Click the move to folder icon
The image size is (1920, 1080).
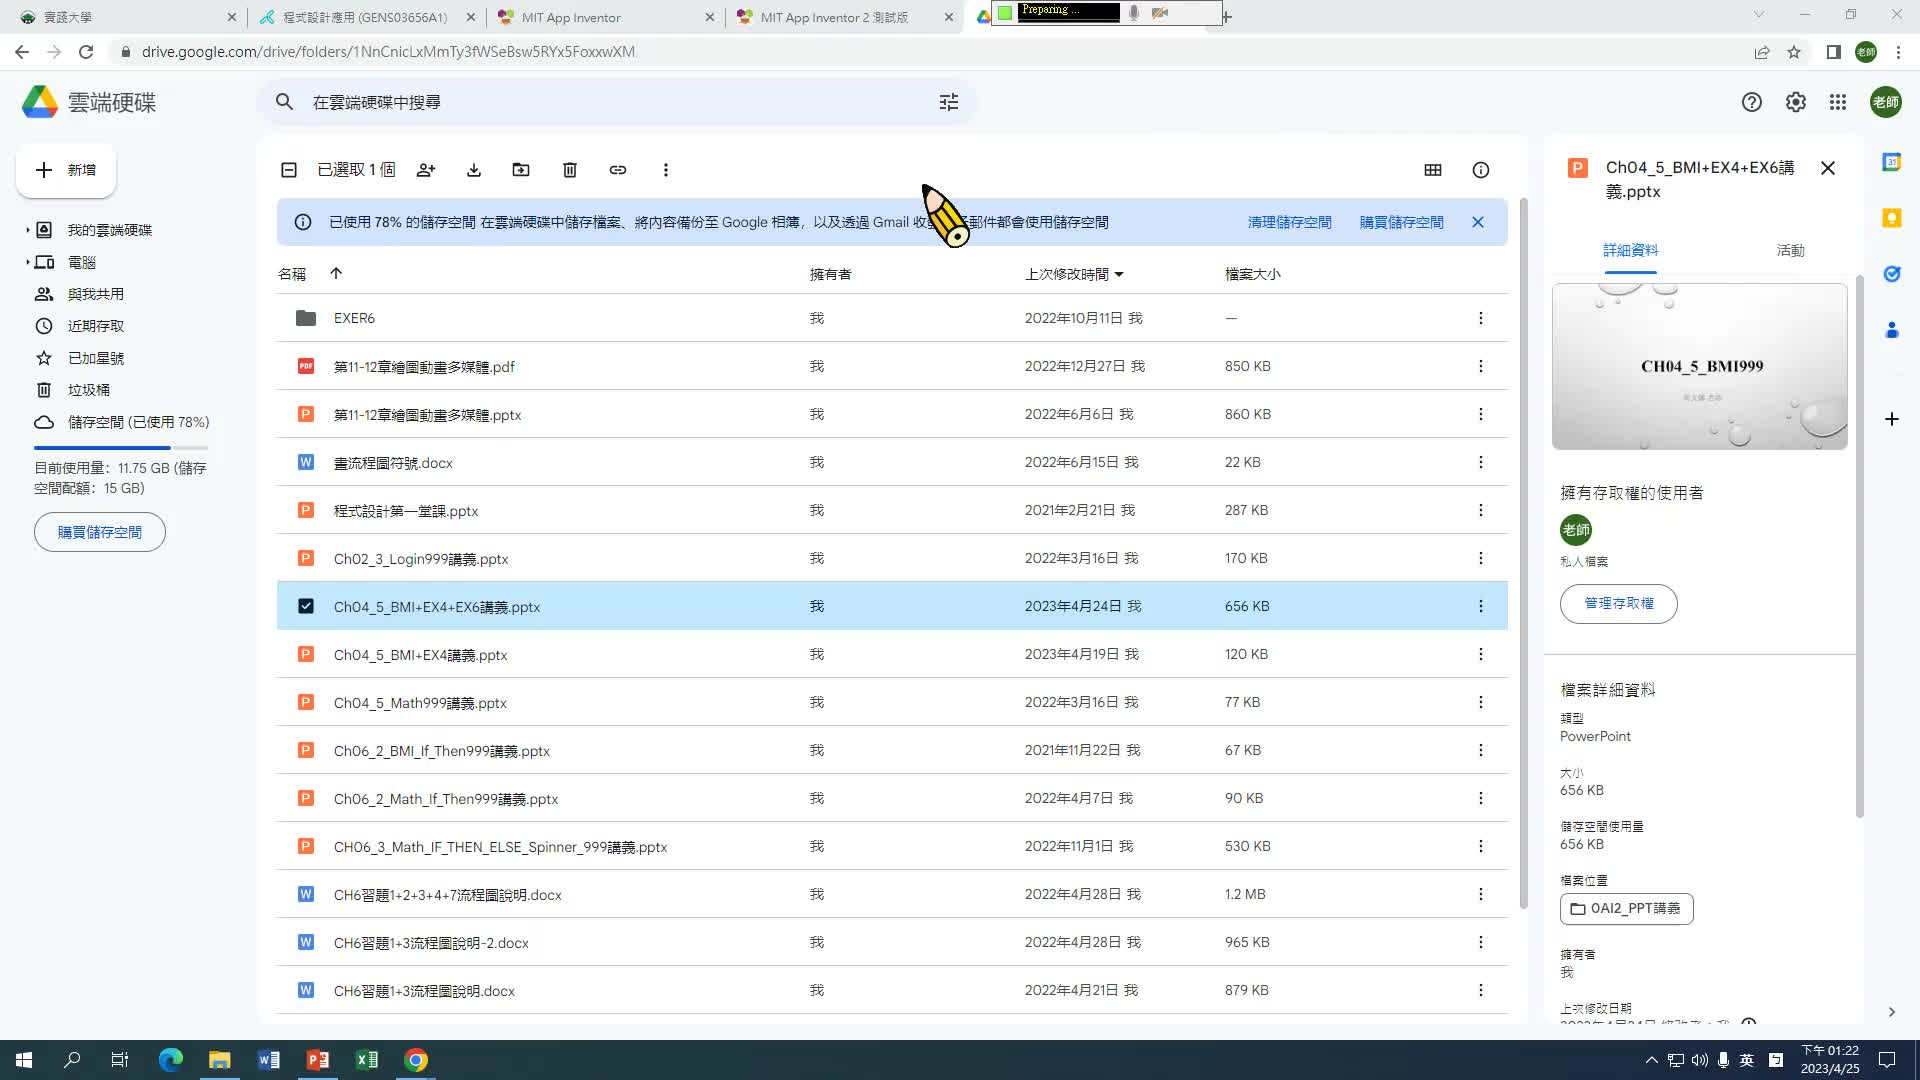tap(521, 170)
